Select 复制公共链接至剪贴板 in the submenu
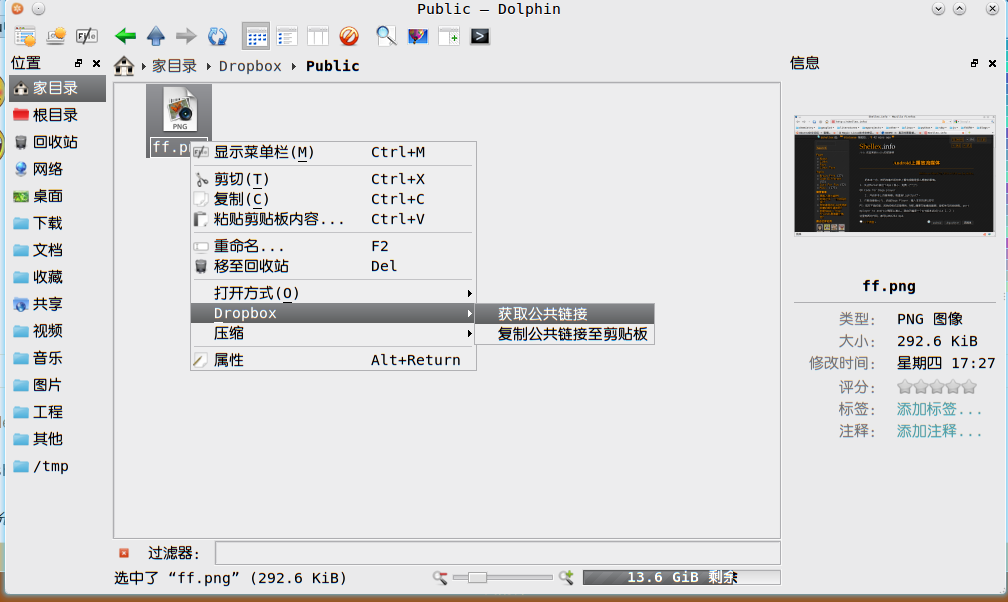1008x602 pixels. [x=564, y=334]
